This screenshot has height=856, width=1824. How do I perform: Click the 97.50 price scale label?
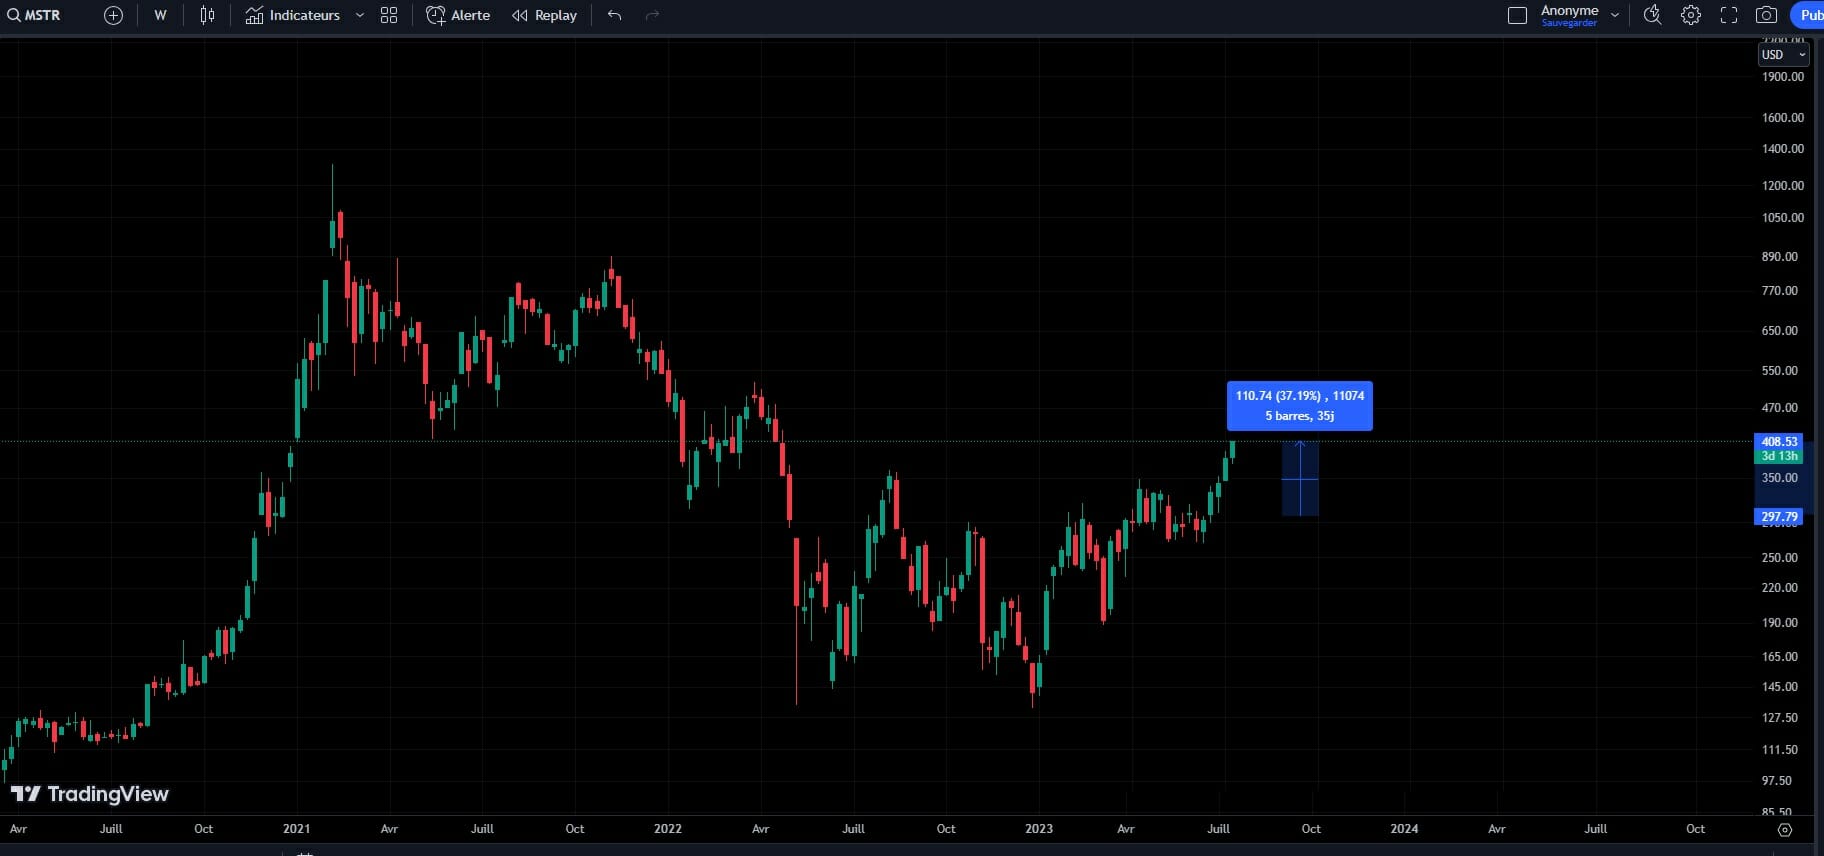(1776, 780)
